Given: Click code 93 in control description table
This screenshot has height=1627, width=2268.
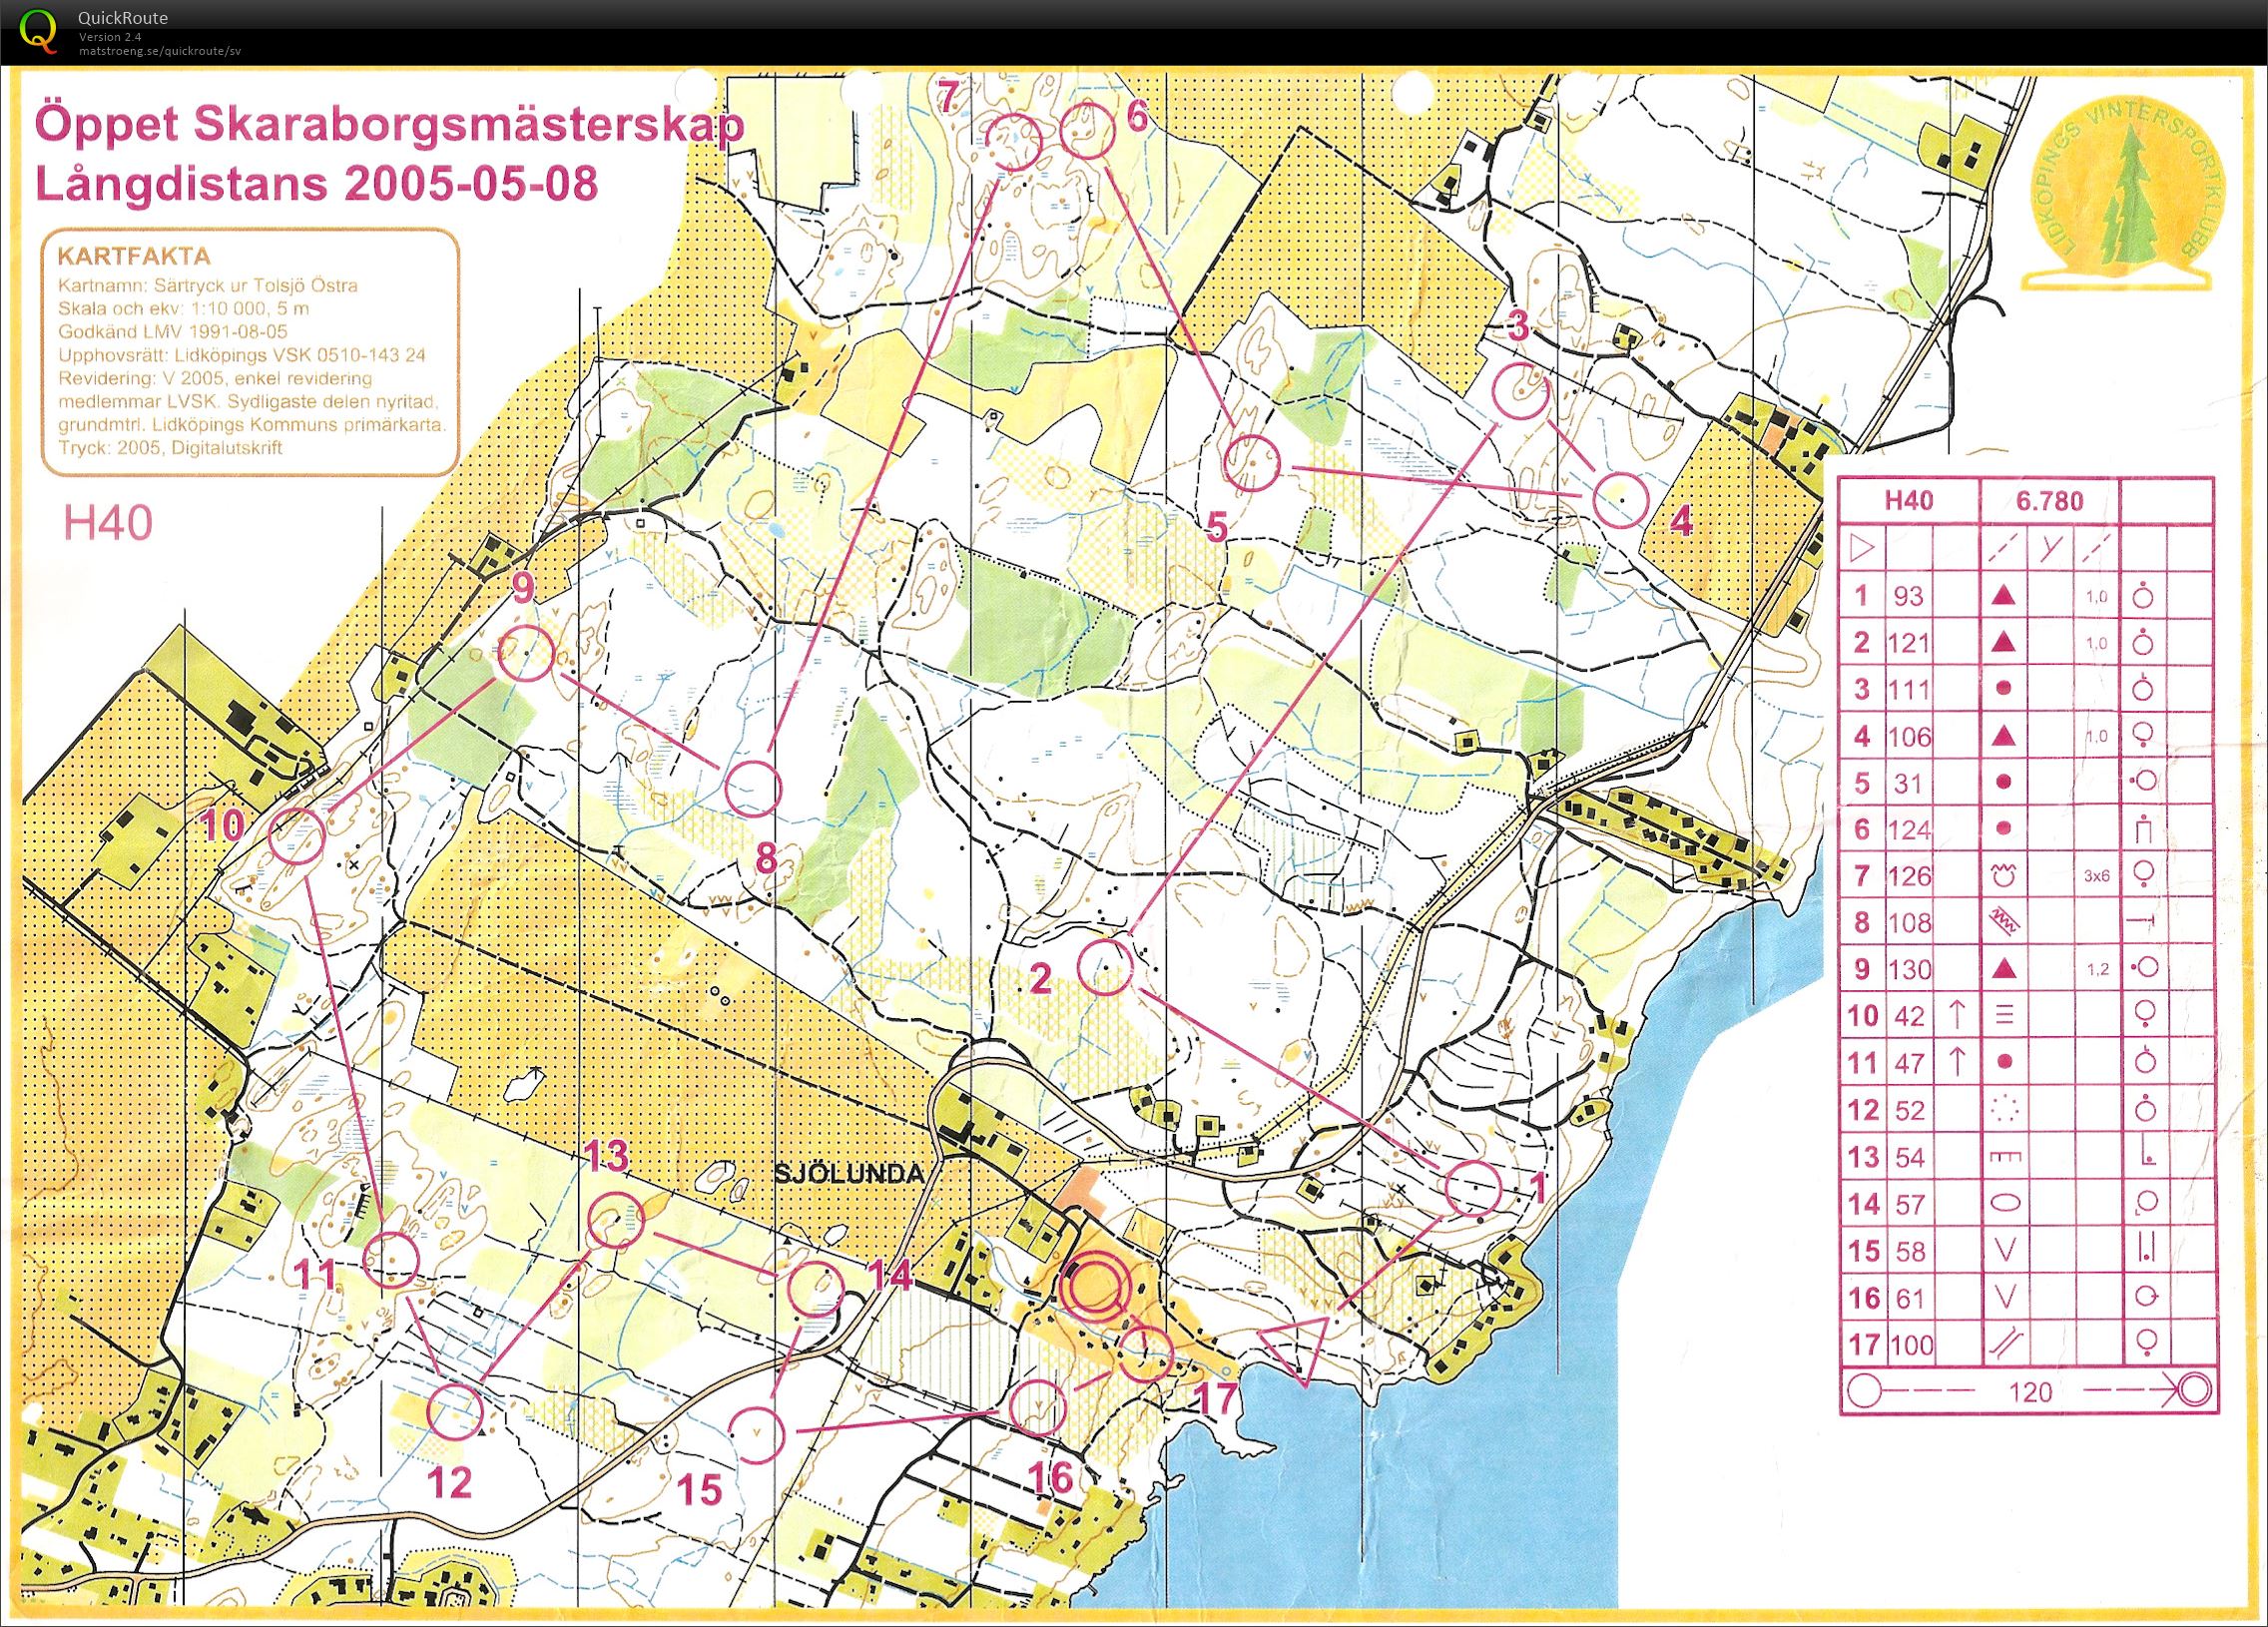Looking at the screenshot, I should coord(1908,596).
